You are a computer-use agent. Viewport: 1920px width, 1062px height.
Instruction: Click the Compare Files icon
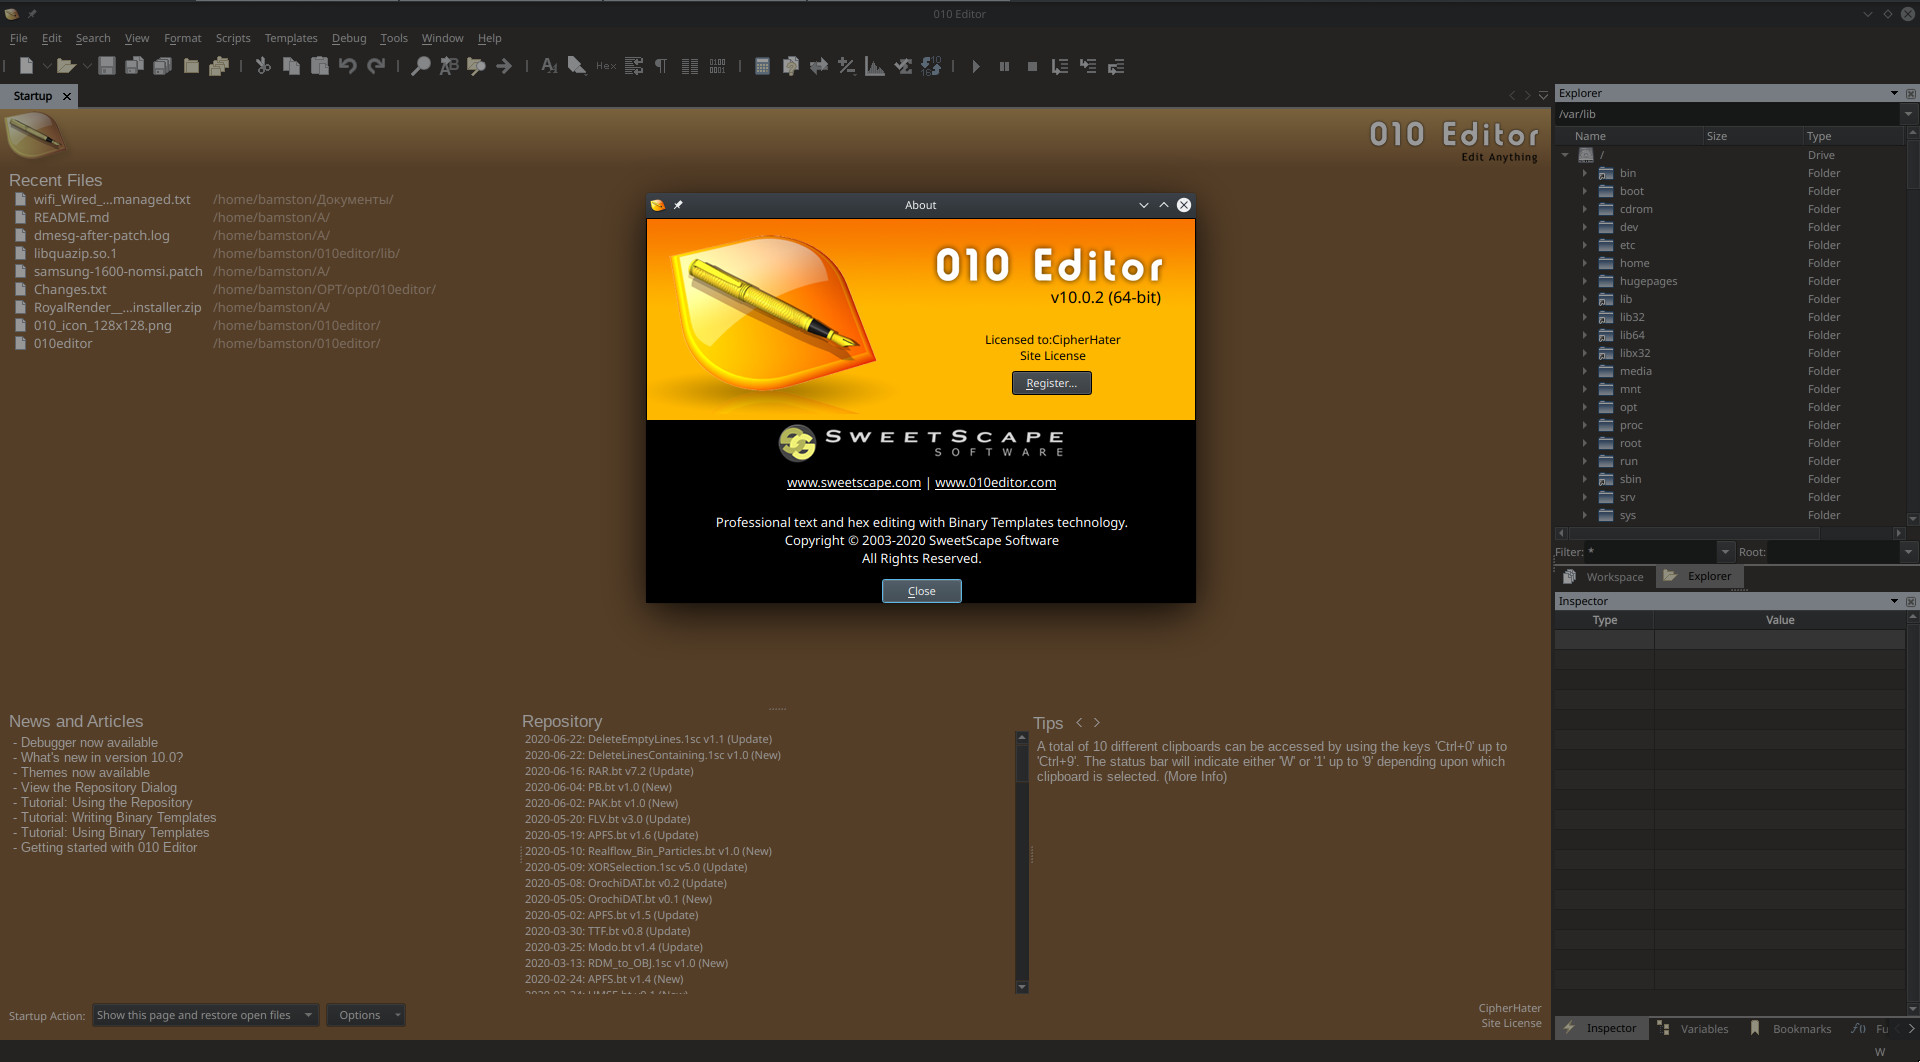[790, 66]
